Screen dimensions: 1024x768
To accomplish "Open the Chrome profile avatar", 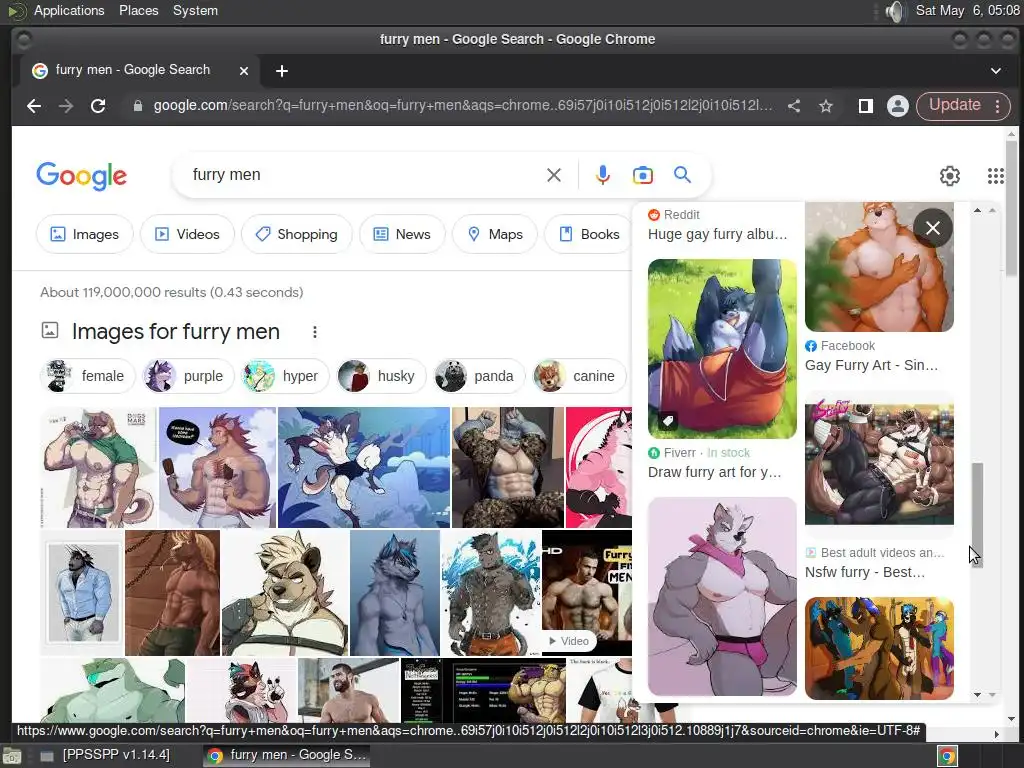I will click(x=898, y=106).
